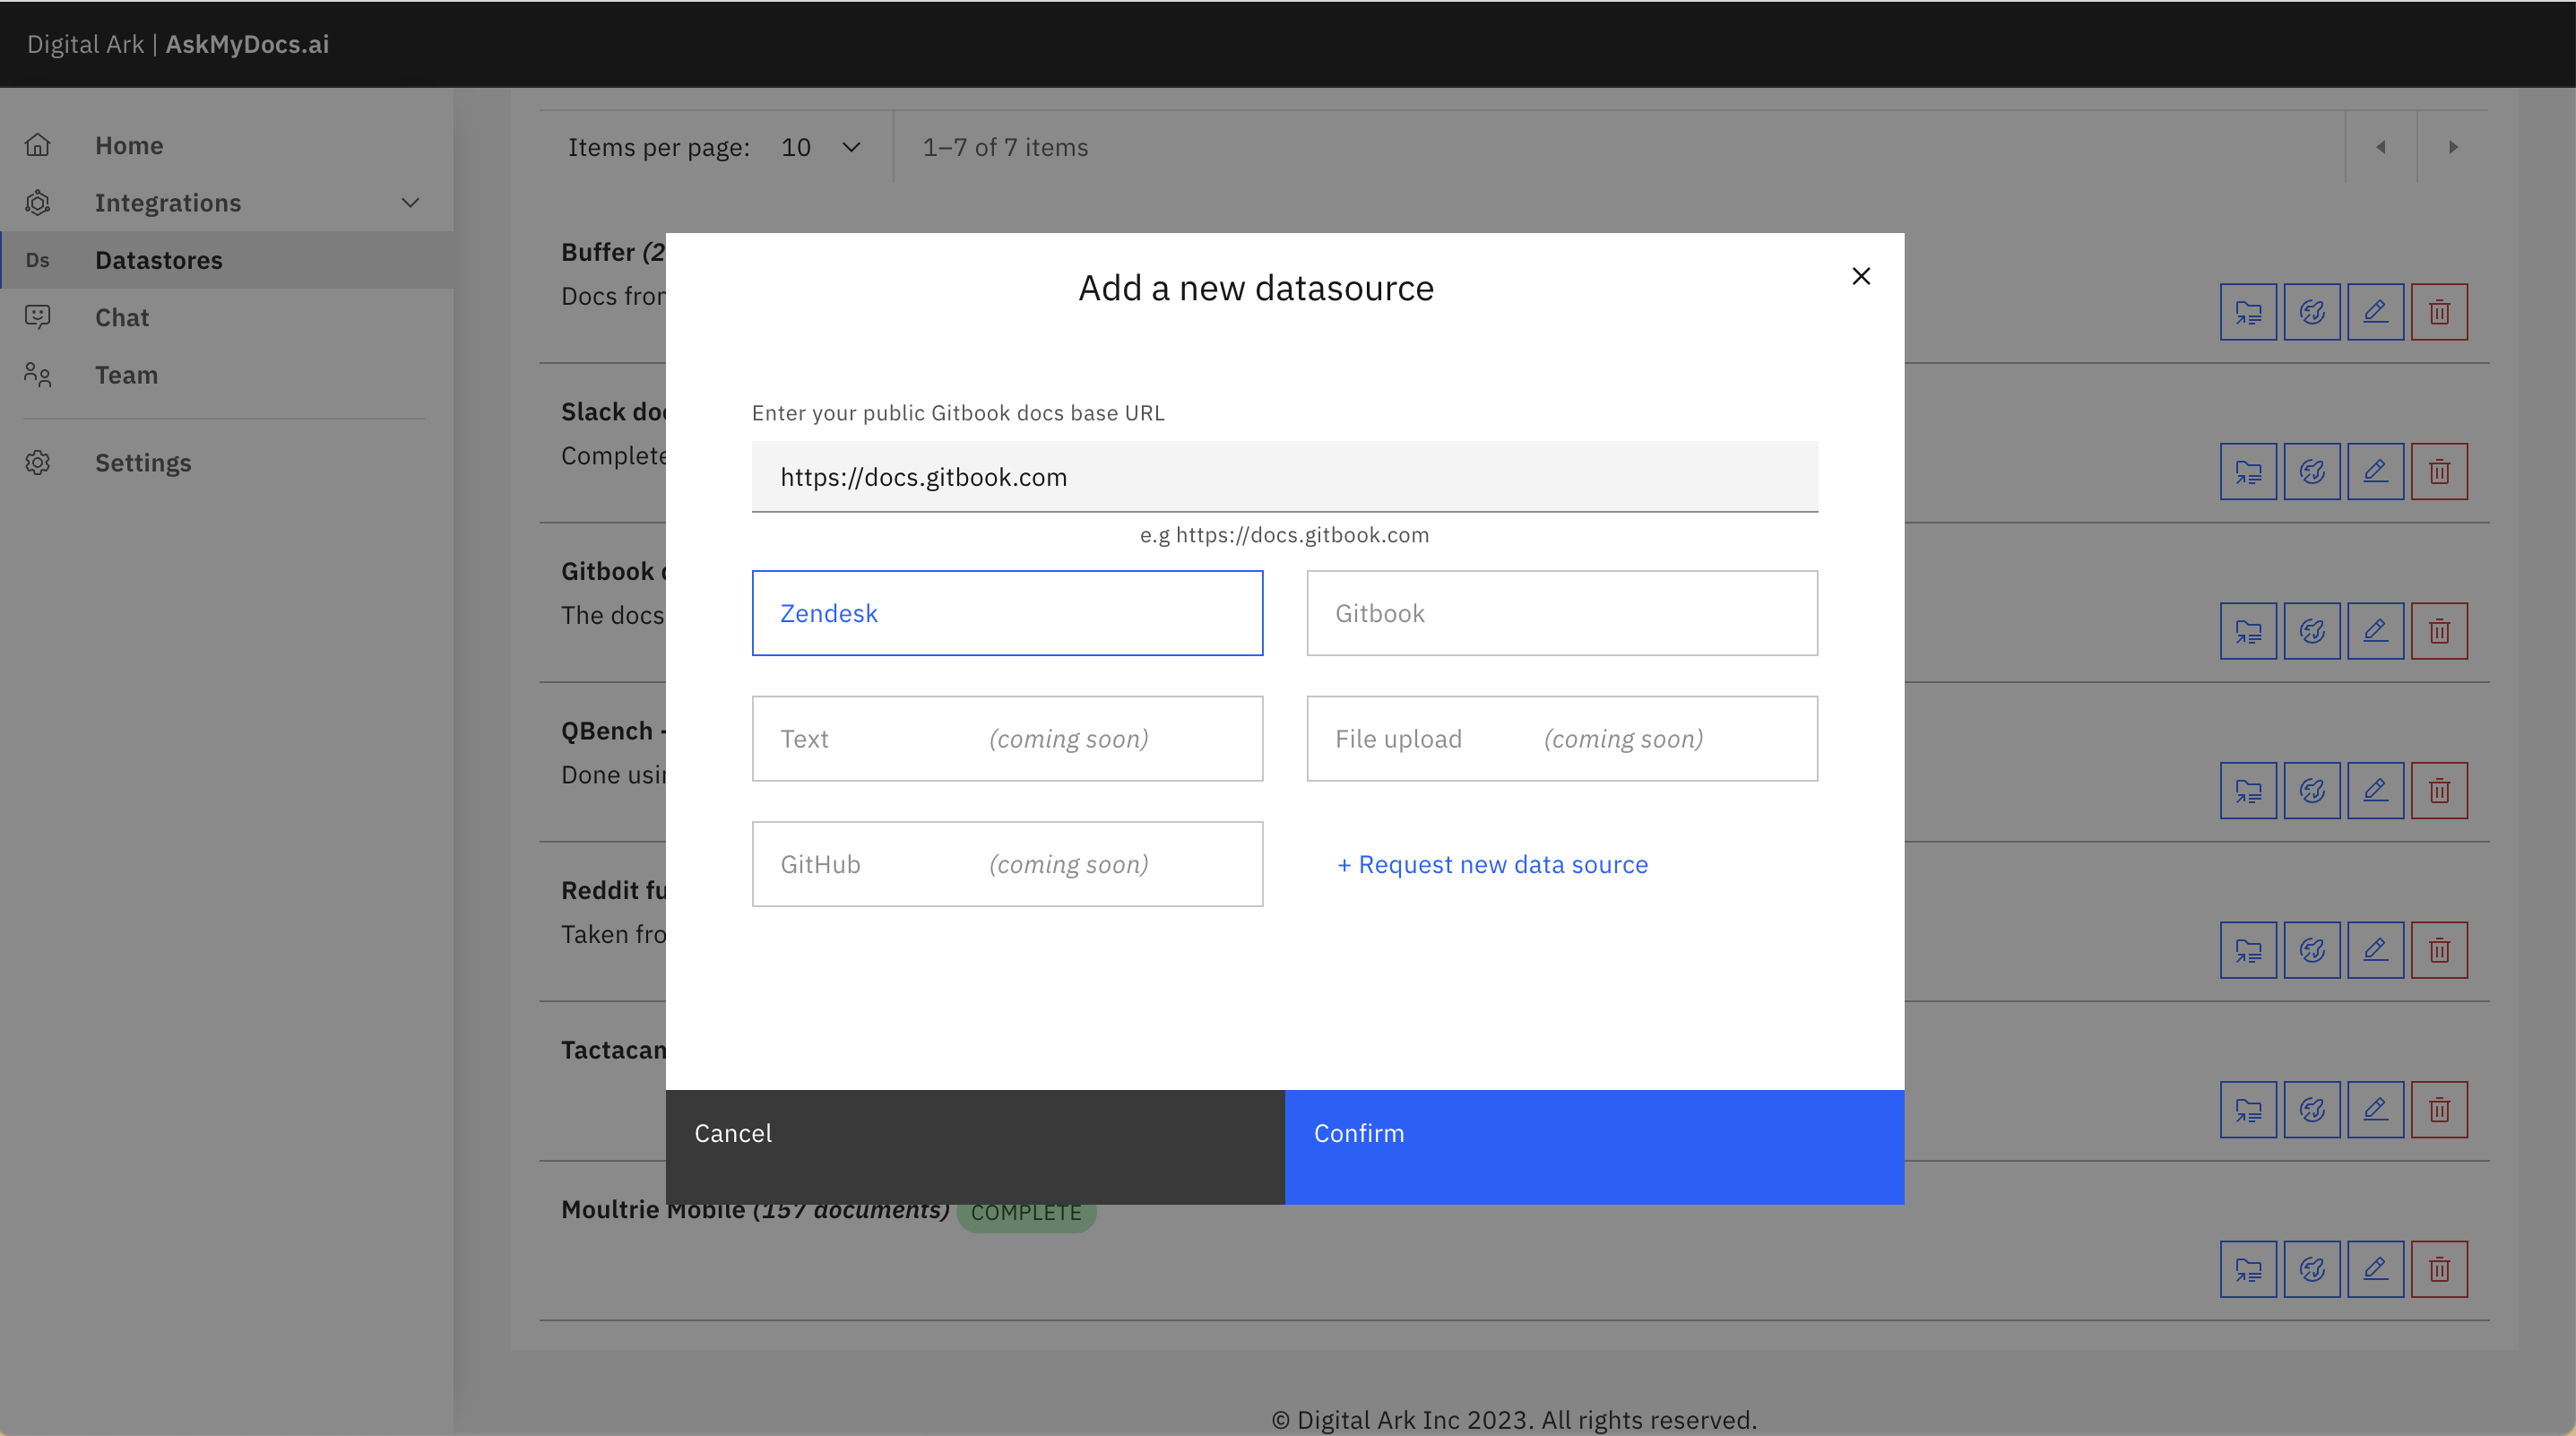This screenshot has height=1436, width=2576.
Task: Expand the Integrations sidebar section
Action: [226, 203]
